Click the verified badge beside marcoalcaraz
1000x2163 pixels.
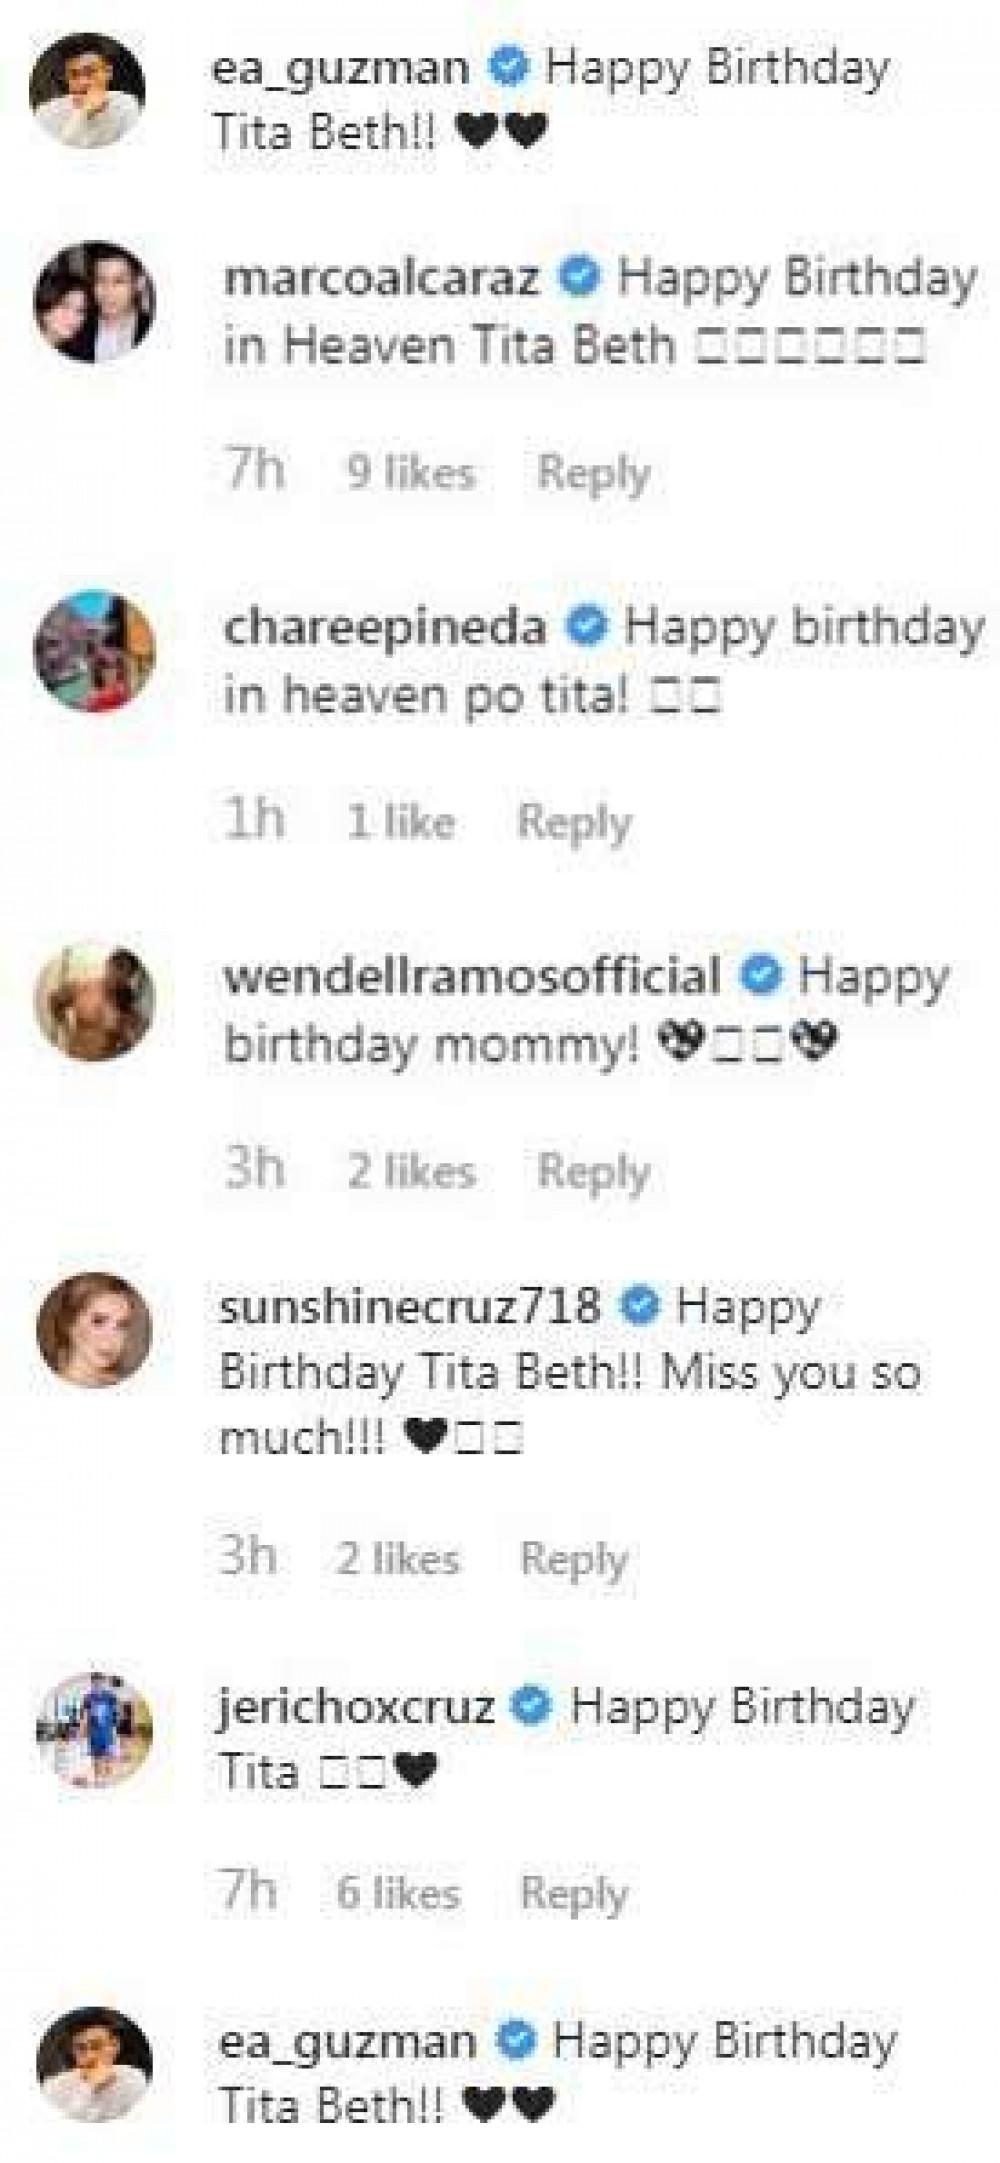click(x=580, y=278)
